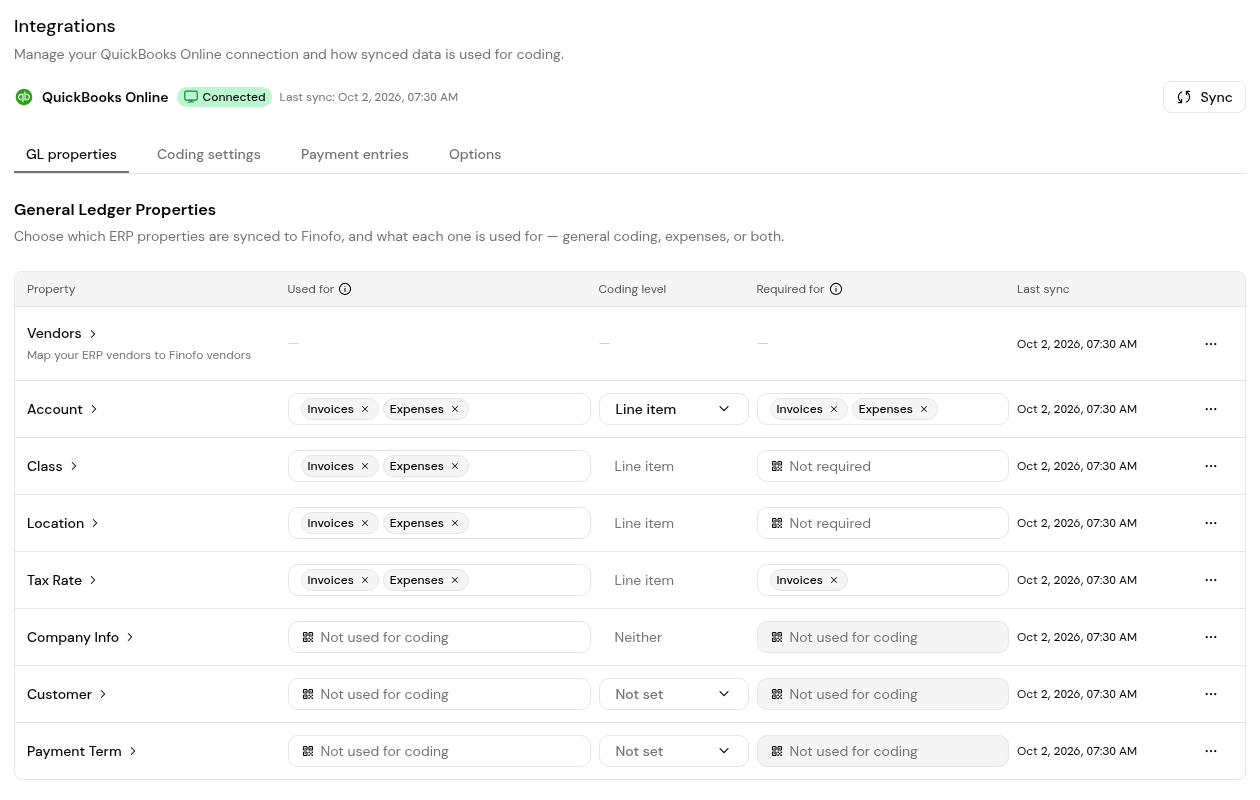Click the Sync button
Image resolution: width=1260 pixels, height=800 pixels.
pyautogui.click(x=1204, y=97)
